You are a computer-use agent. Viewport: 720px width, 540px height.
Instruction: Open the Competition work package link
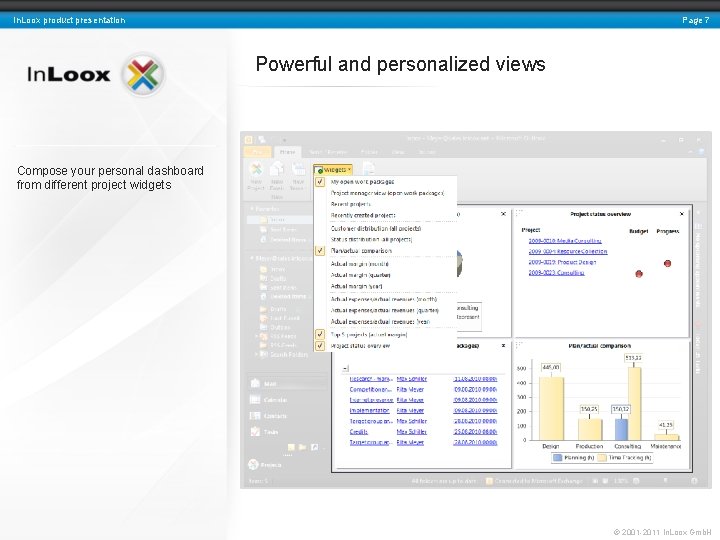(371, 389)
